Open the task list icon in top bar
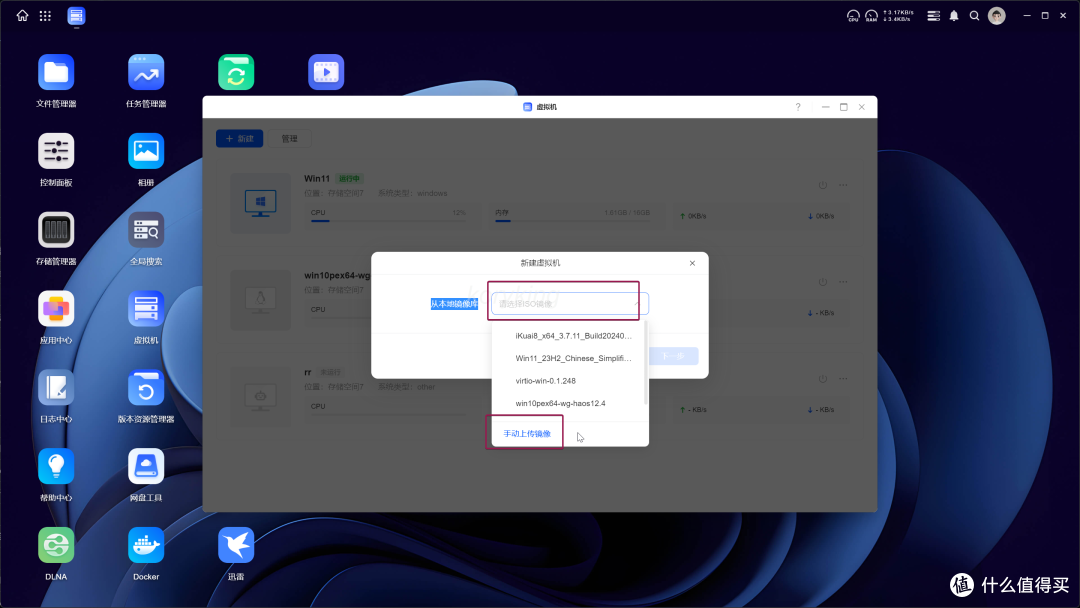Image resolution: width=1080 pixels, height=608 pixels. click(x=933, y=15)
